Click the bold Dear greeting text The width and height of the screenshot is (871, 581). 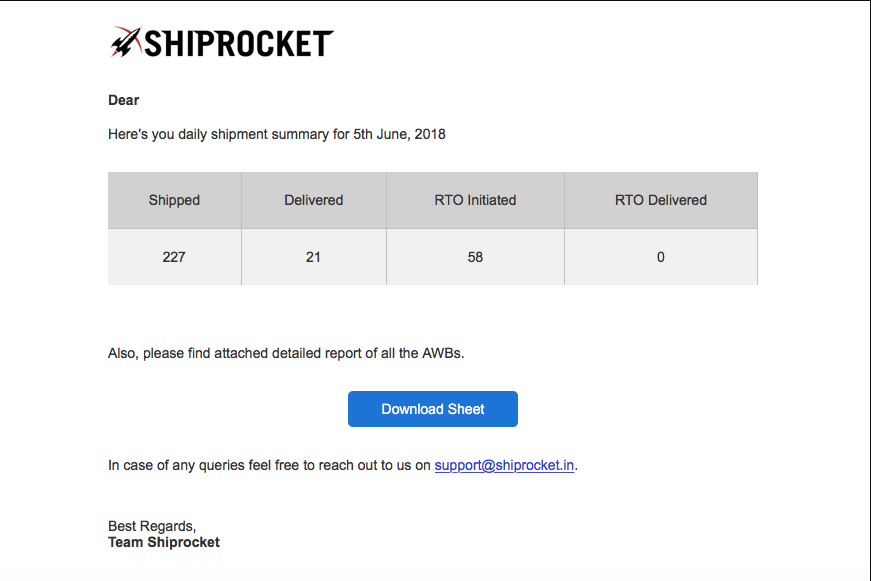tap(123, 100)
